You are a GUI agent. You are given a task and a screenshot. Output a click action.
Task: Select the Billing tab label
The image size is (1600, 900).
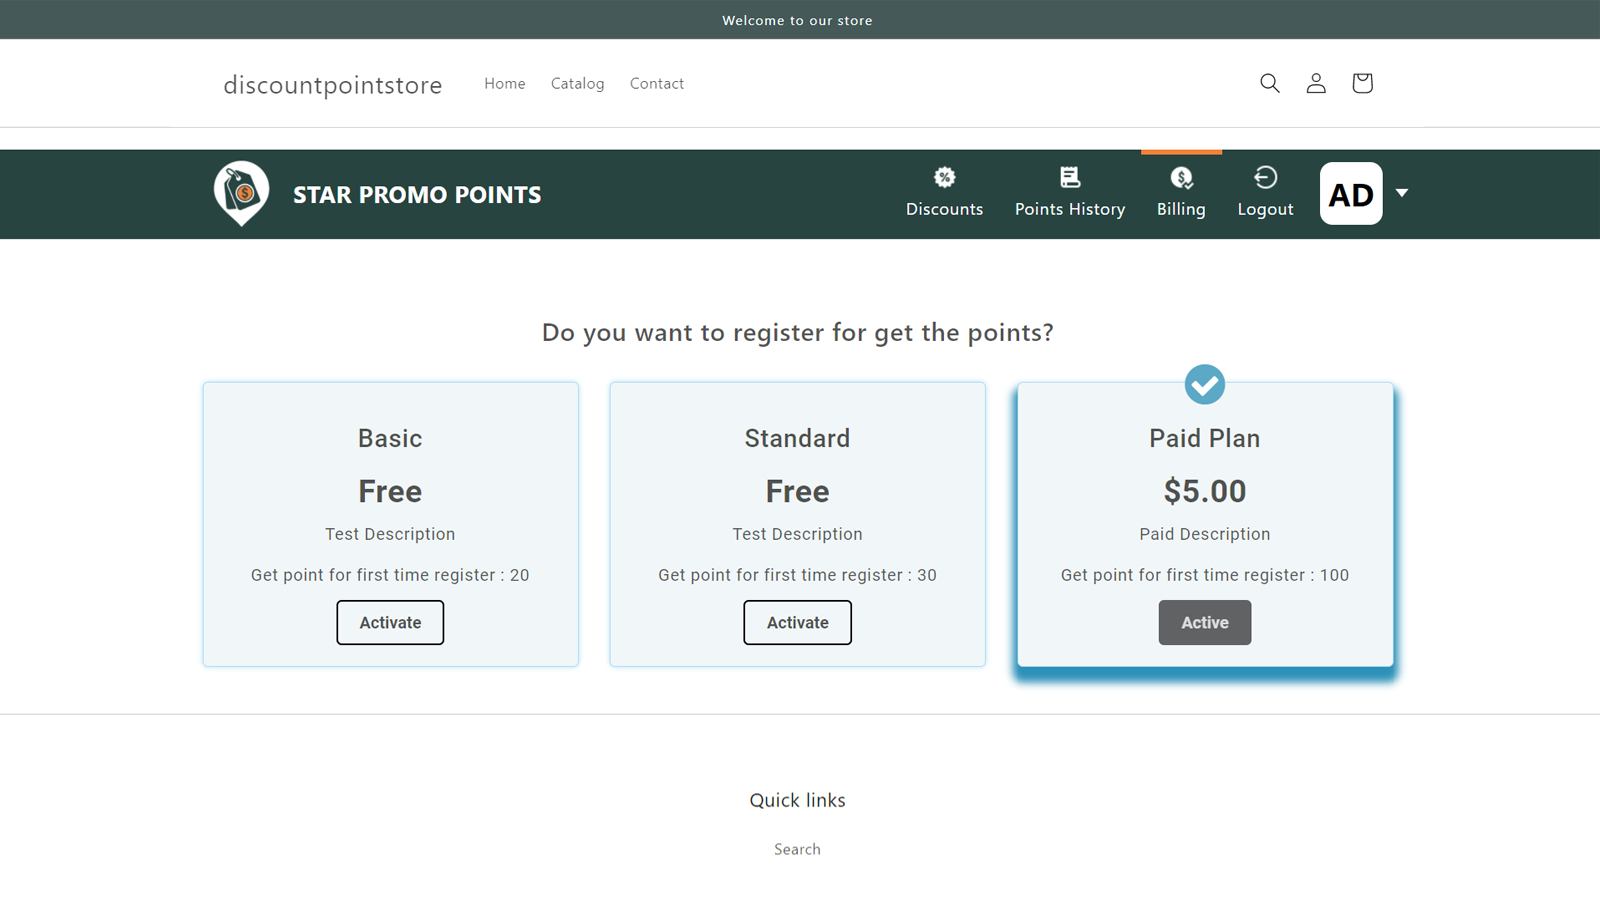(1181, 209)
